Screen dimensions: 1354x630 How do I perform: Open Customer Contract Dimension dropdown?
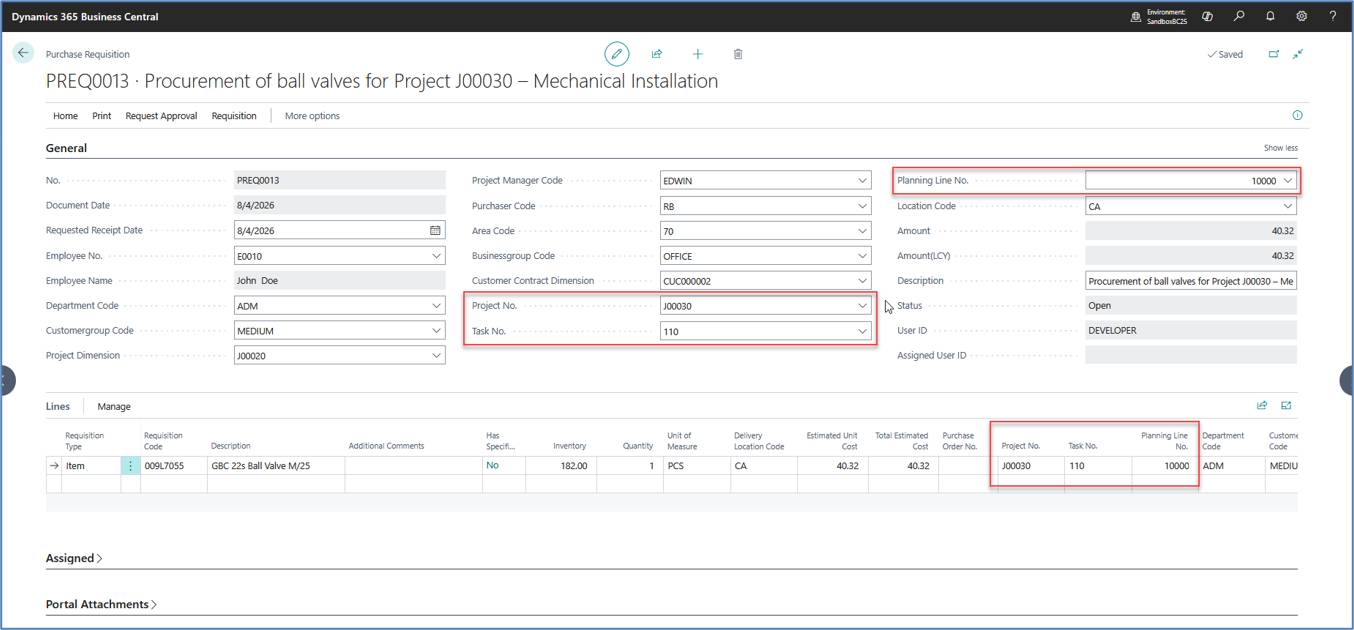point(862,281)
